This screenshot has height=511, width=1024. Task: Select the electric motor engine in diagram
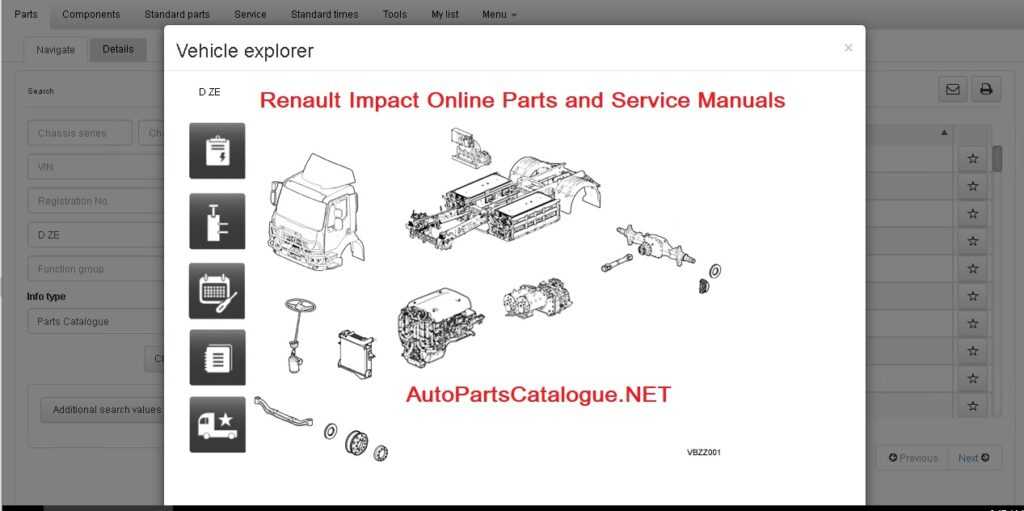441,330
